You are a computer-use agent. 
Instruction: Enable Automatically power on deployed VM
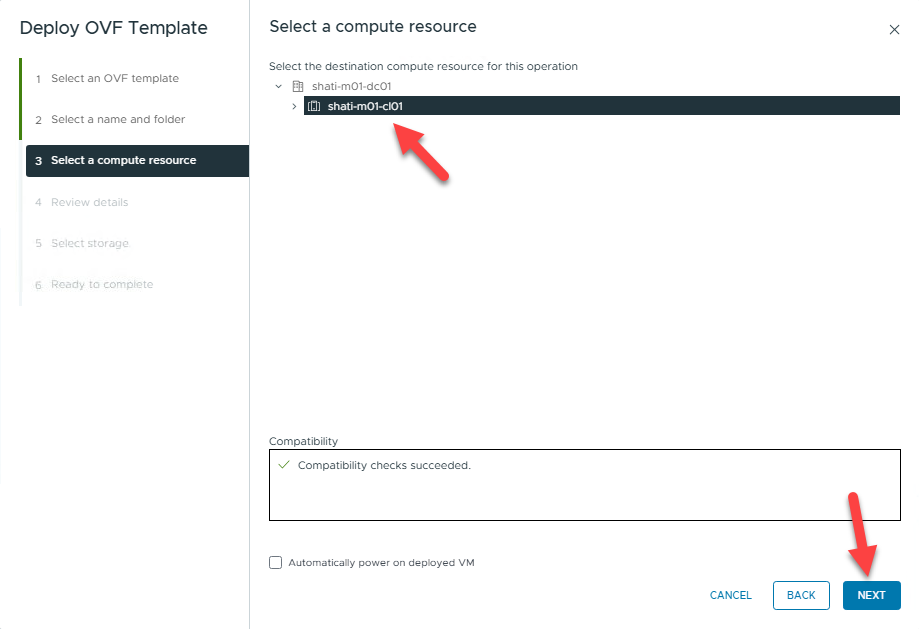point(276,563)
